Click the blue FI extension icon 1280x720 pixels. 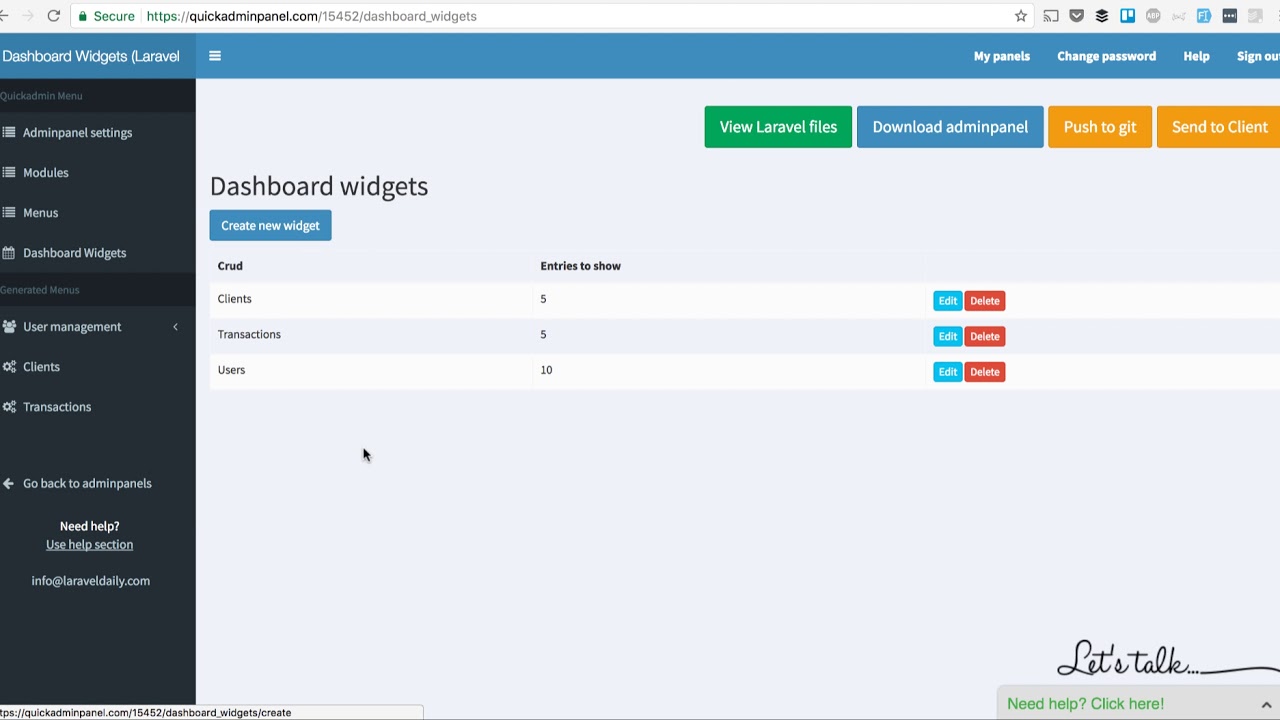1204,16
